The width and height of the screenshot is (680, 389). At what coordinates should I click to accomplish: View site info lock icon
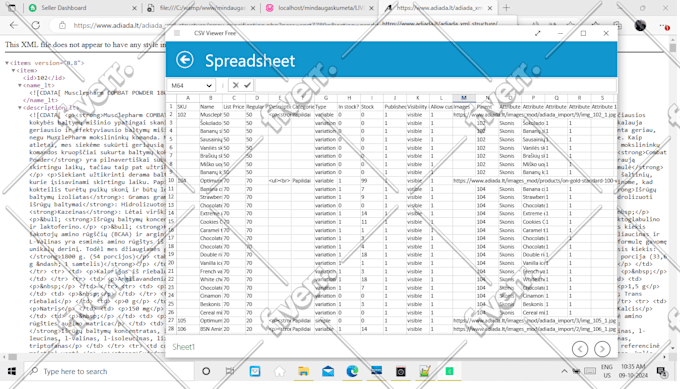[62, 26]
